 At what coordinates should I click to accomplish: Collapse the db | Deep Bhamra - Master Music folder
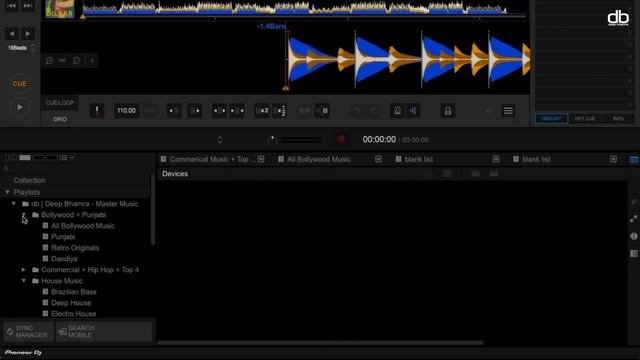14,203
